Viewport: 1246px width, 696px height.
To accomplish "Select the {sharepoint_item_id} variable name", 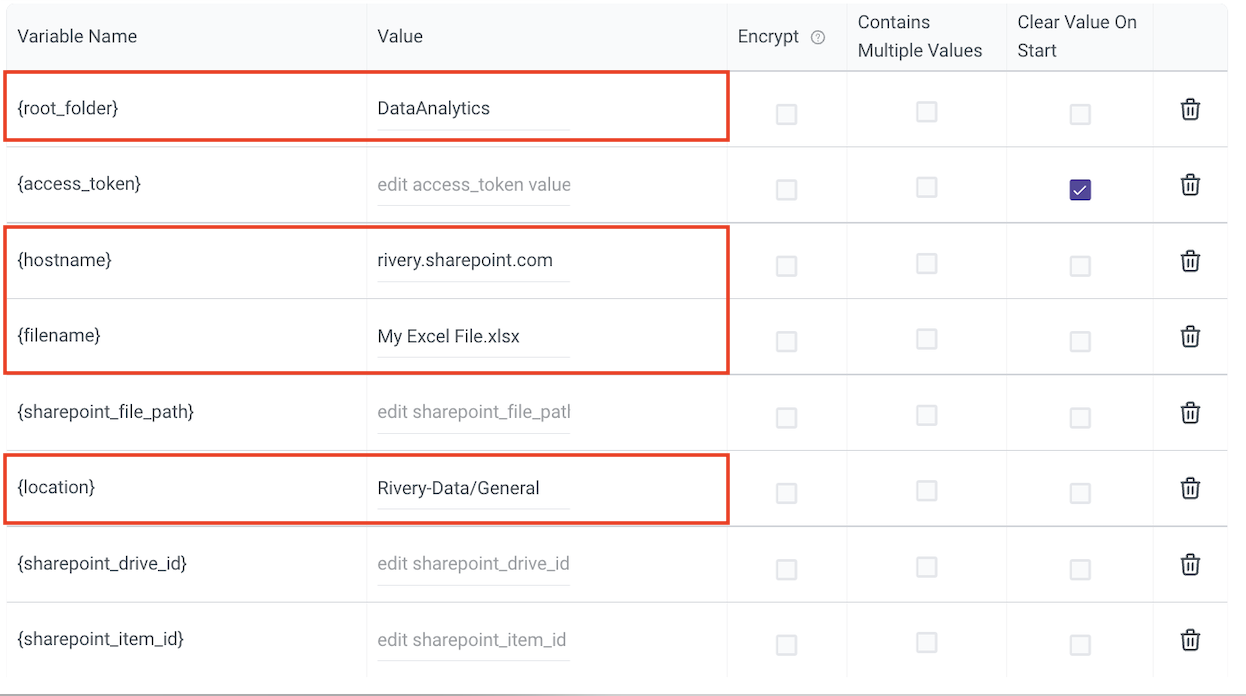I will pos(101,640).
